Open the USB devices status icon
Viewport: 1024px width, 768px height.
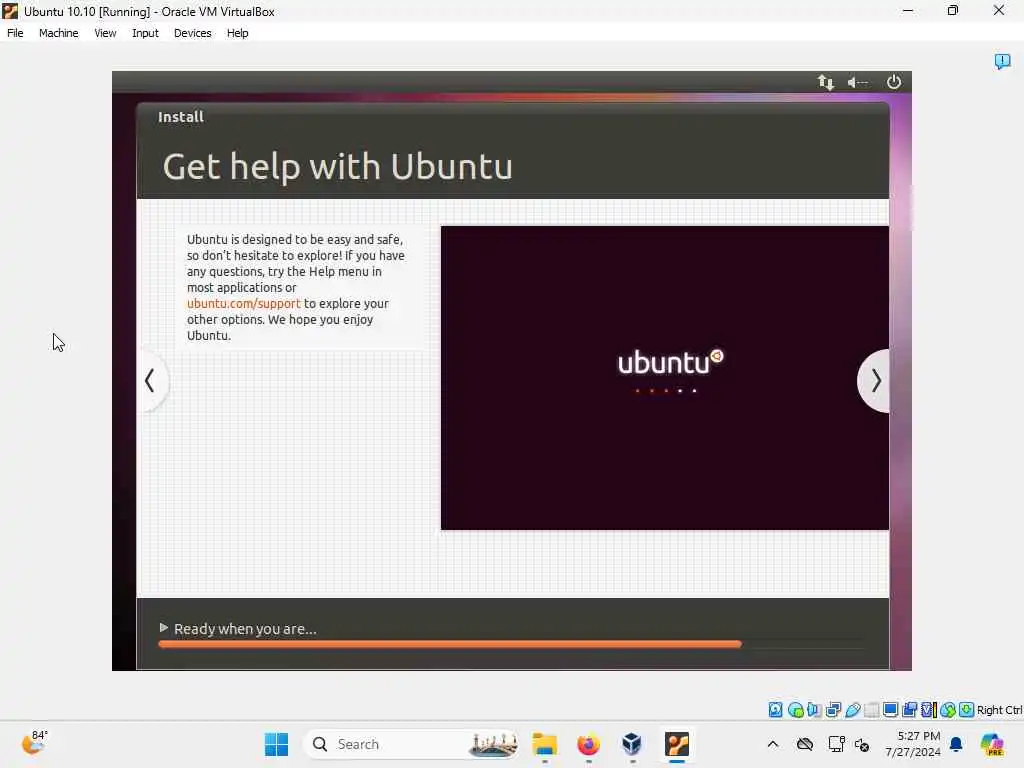click(852, 710)
